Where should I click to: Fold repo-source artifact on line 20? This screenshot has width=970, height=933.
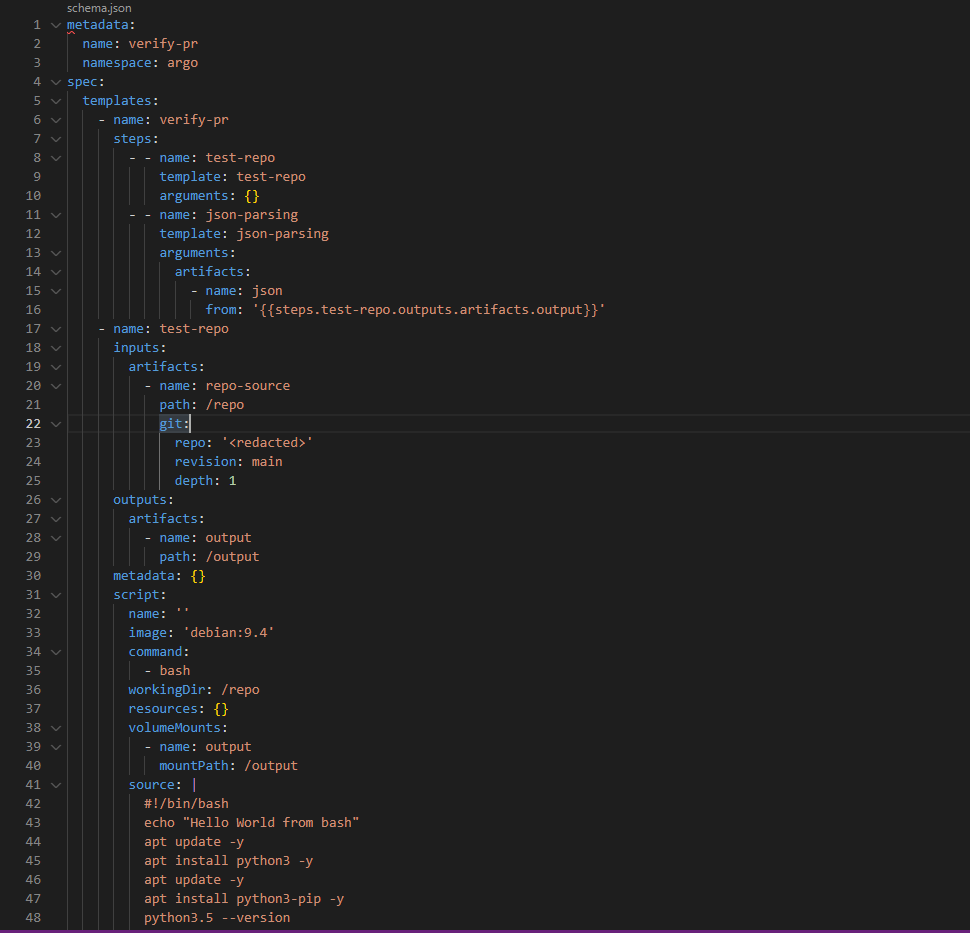point(56,386)
